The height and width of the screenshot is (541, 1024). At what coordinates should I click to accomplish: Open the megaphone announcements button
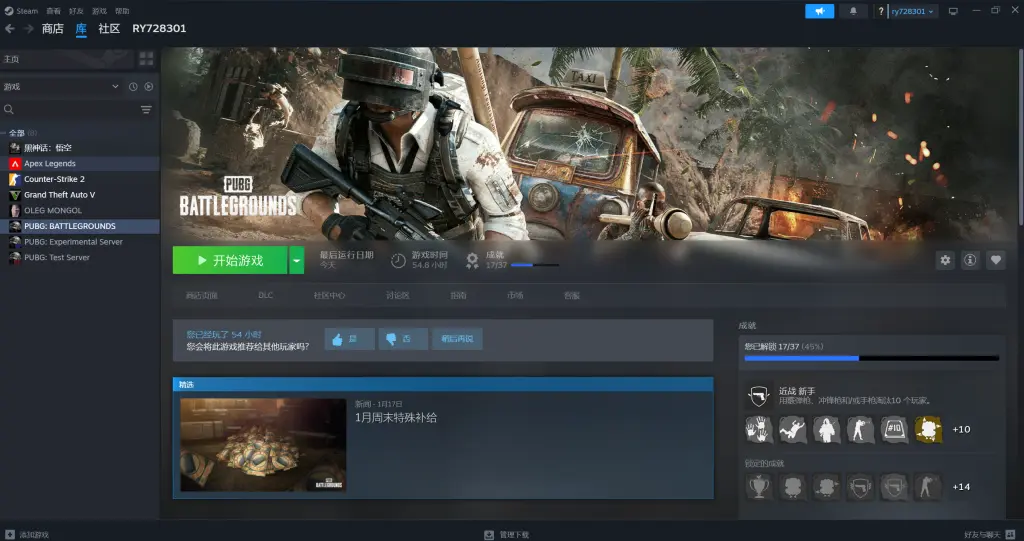(820, 11)
